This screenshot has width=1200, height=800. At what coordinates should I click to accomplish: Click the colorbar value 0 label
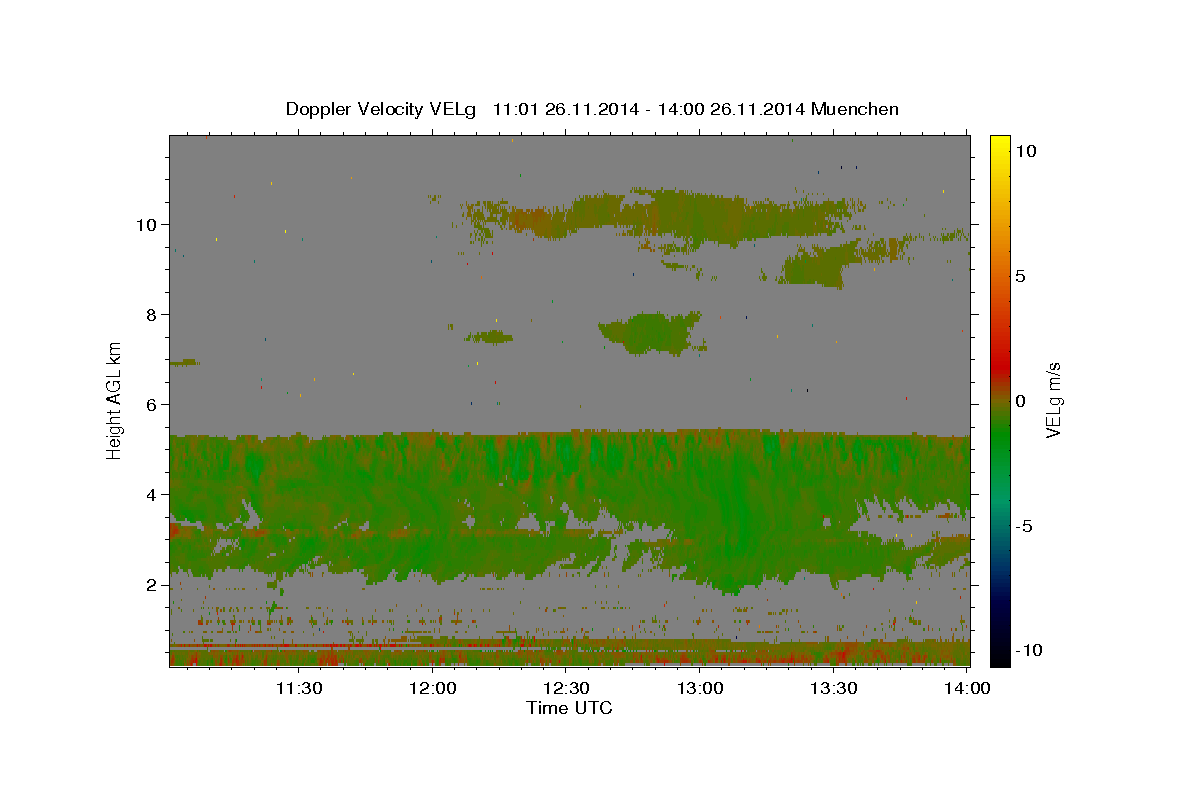pyautogui.click(x=1021, y=400)
